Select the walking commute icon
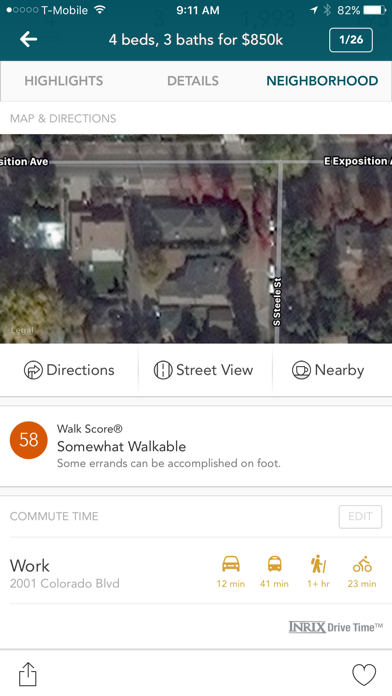Viewport: 392px width, 696px height. pyautogui.click(x=318, y=564)
